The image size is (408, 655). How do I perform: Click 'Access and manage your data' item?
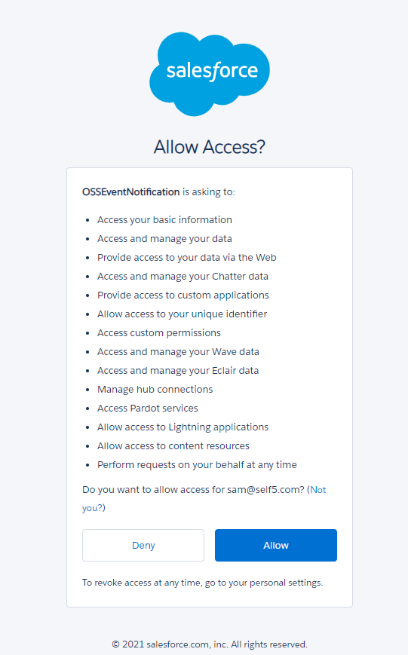click(165, 239)
